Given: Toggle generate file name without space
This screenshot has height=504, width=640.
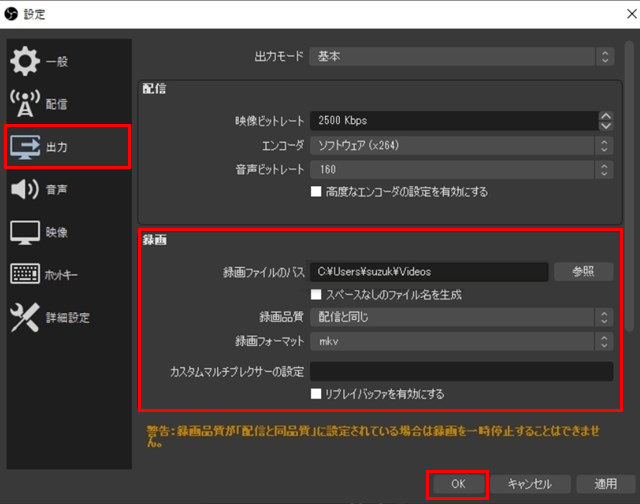Looking at the screenshot, I should [317, 295].
